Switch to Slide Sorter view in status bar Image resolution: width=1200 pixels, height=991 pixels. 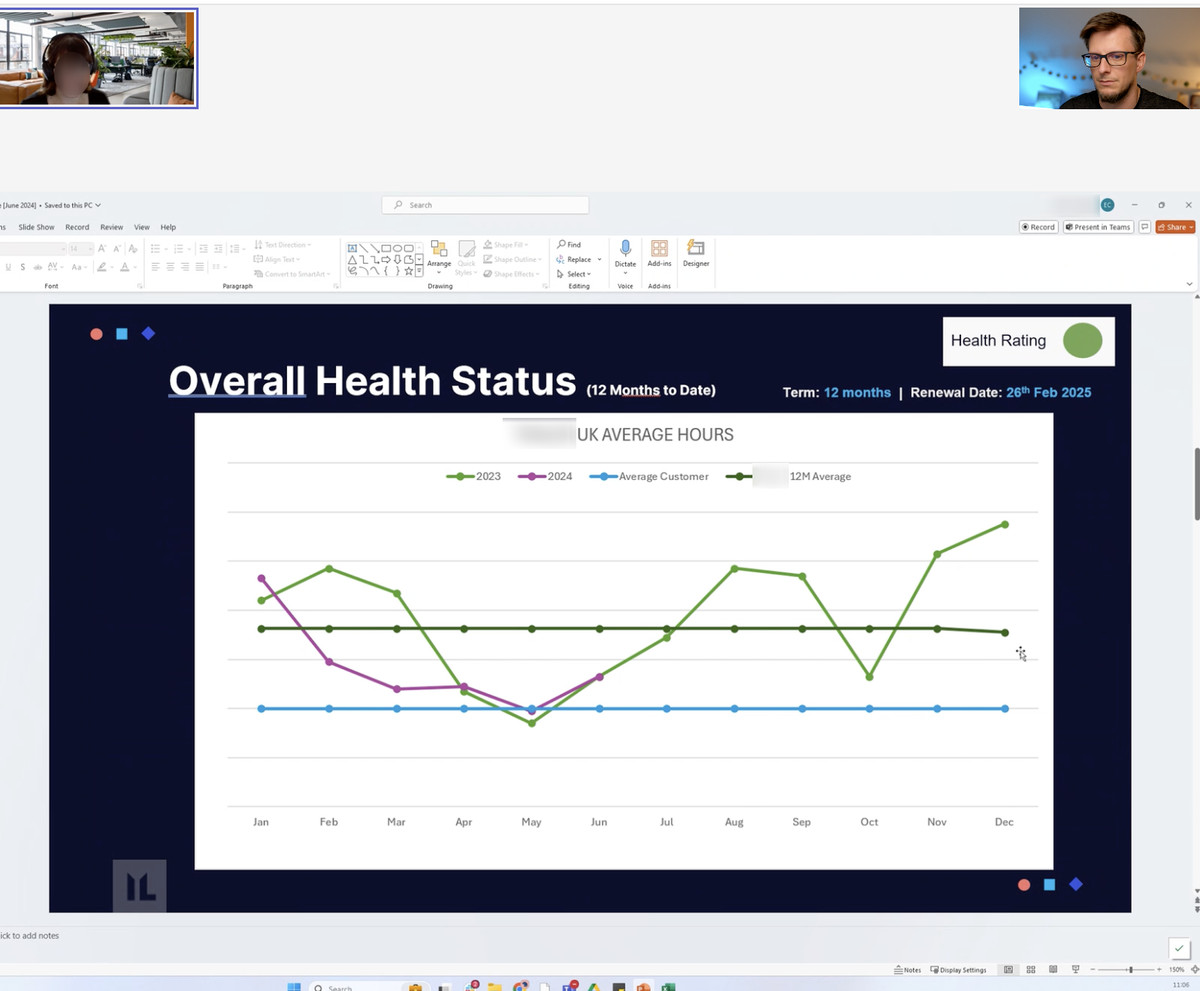1031,970
